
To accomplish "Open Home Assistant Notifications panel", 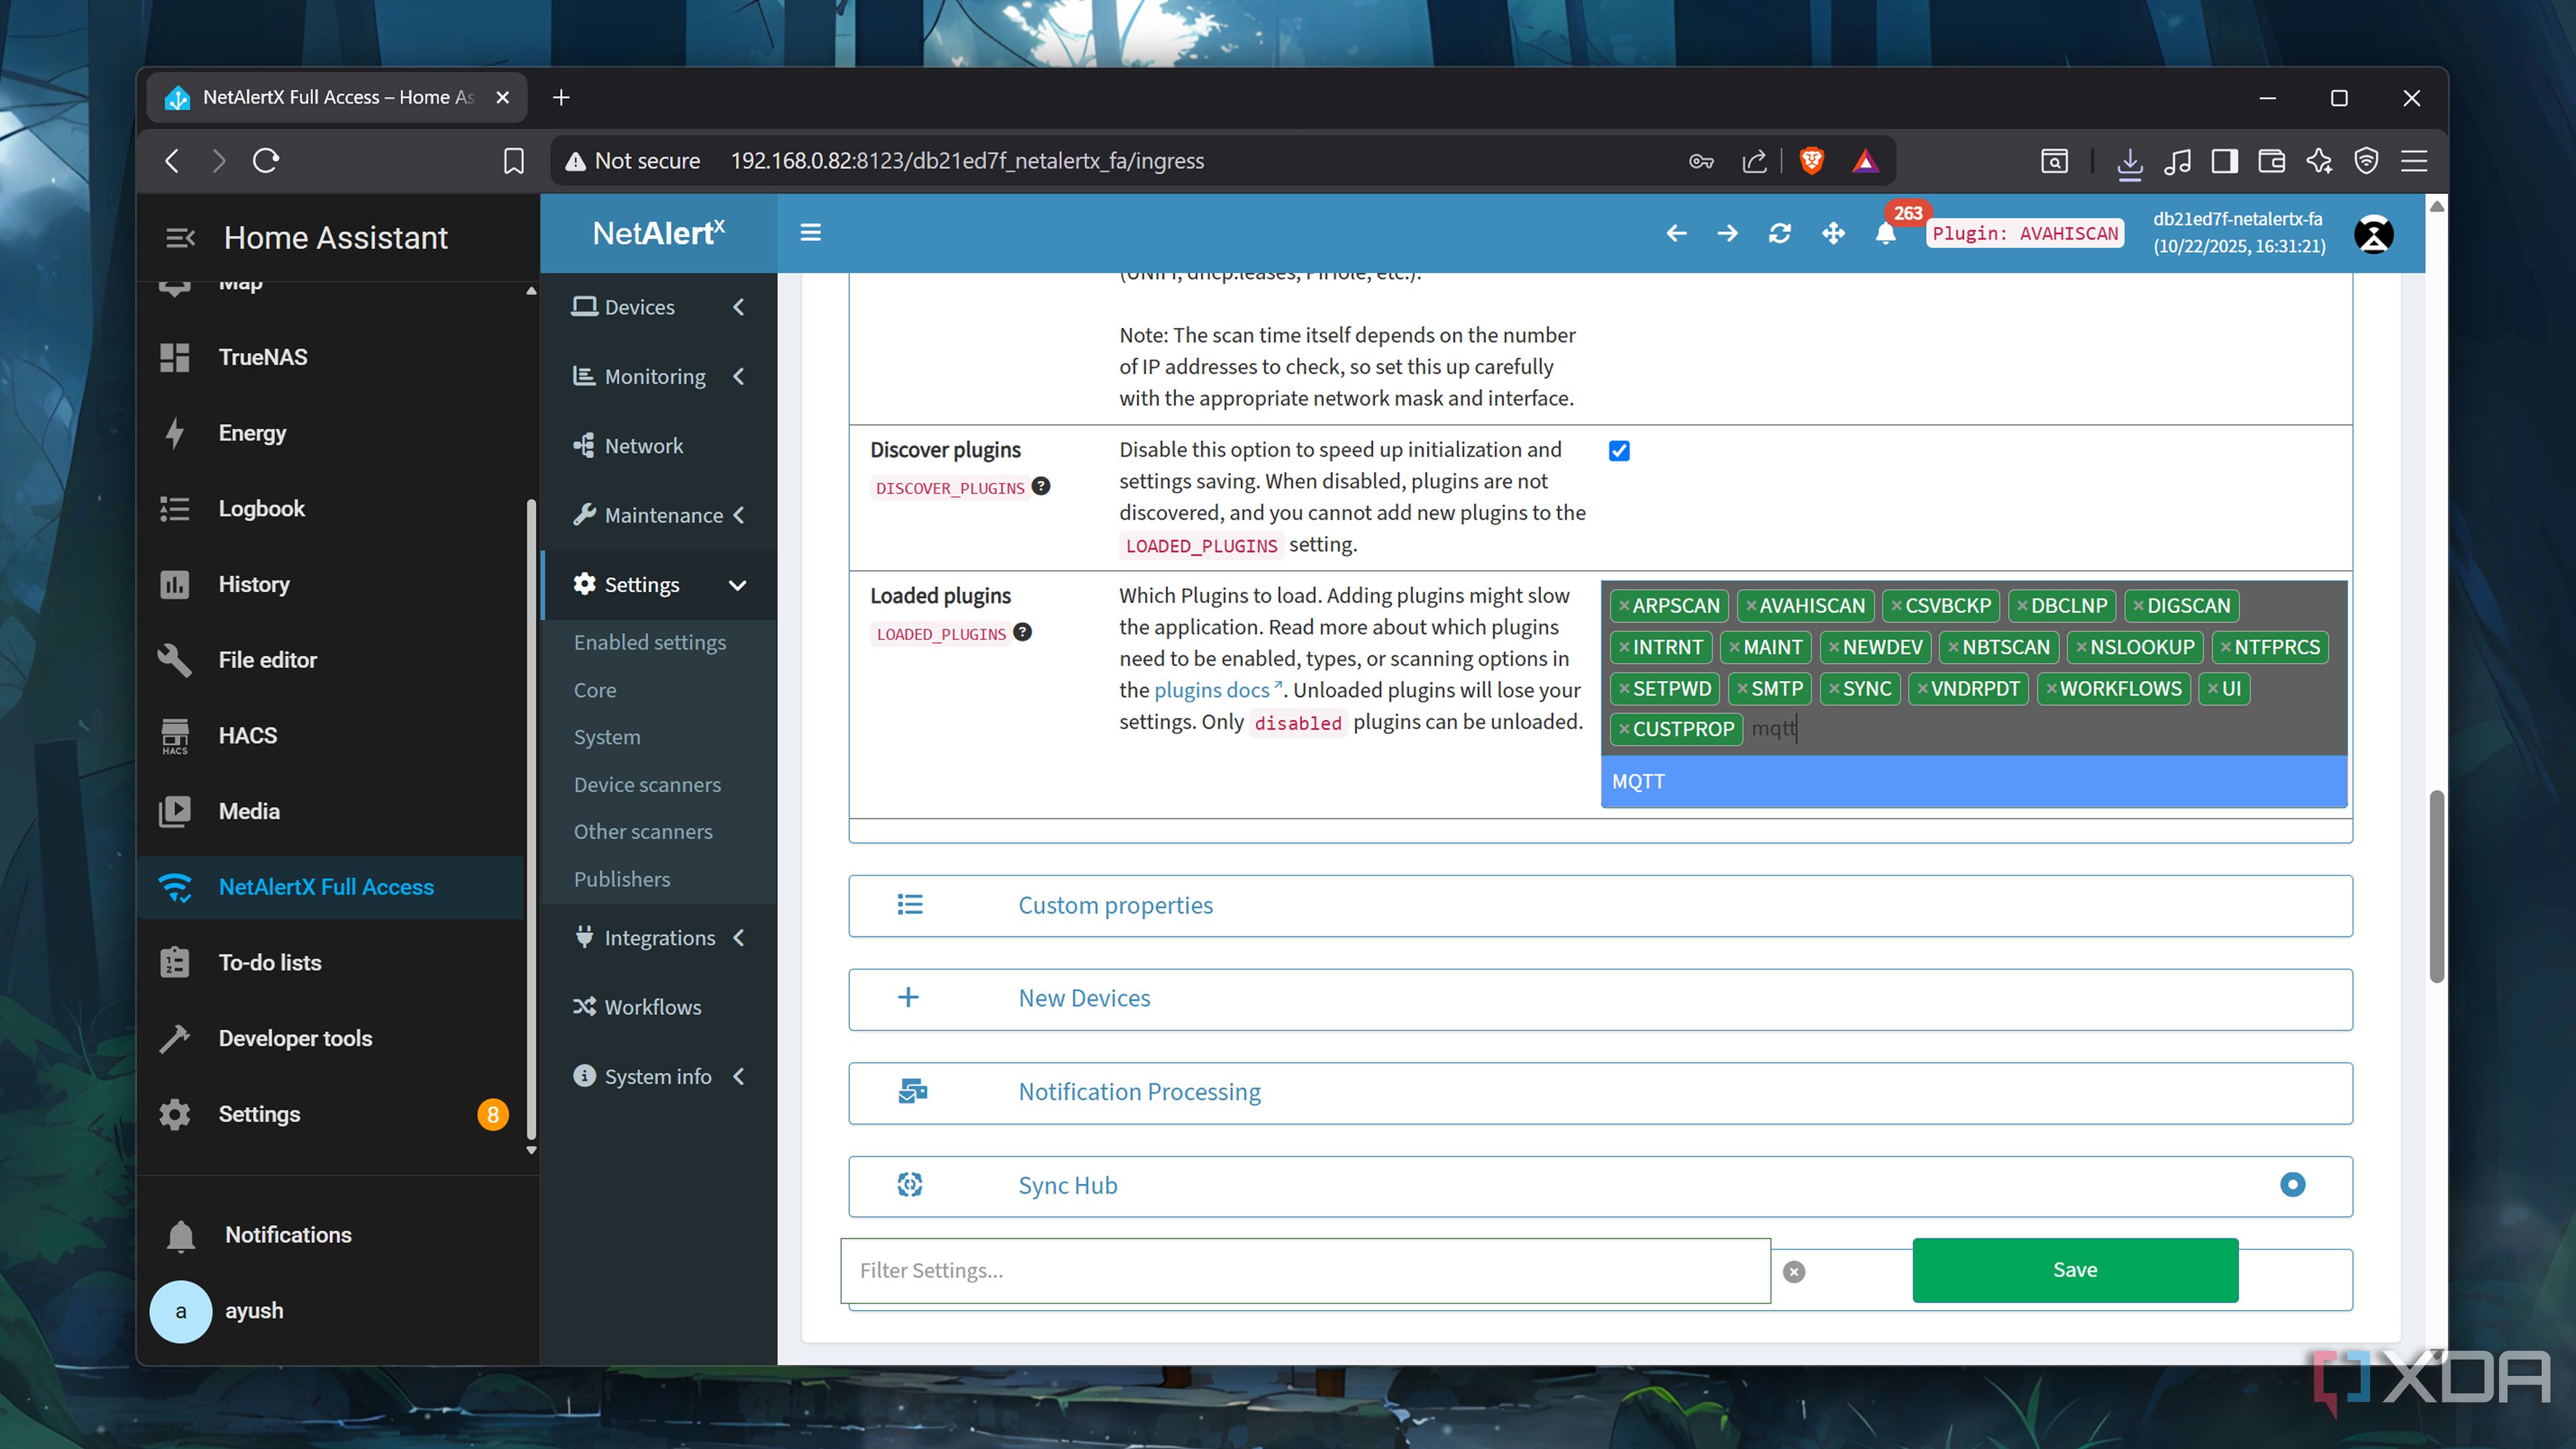I will pos(330,1235).
